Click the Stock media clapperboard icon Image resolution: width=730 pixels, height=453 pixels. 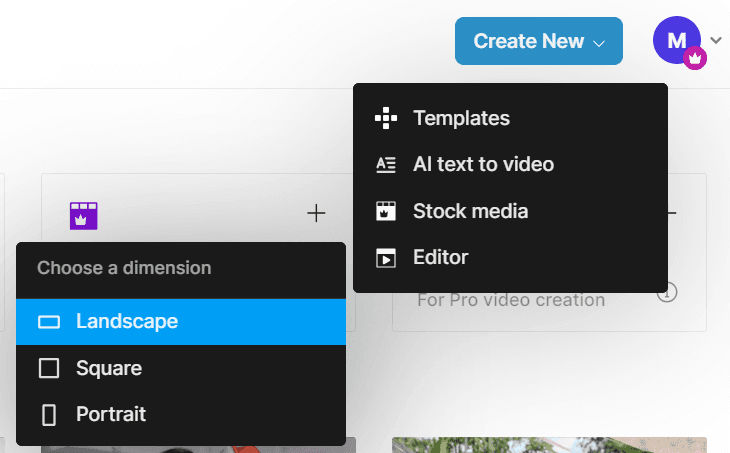click(386, 211)
